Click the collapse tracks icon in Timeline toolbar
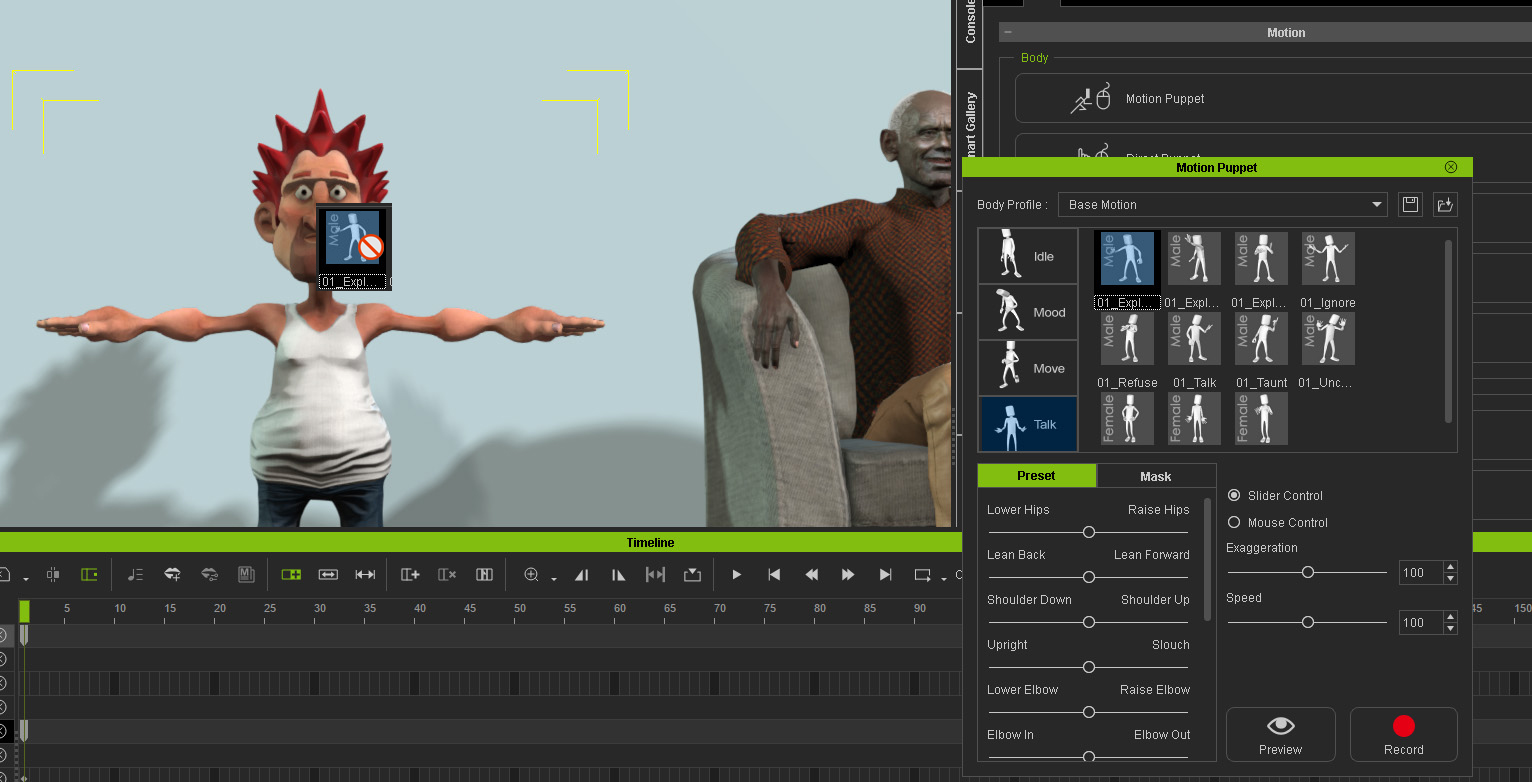This screenshot has width=1532, height=782. (x=53, y=575)
